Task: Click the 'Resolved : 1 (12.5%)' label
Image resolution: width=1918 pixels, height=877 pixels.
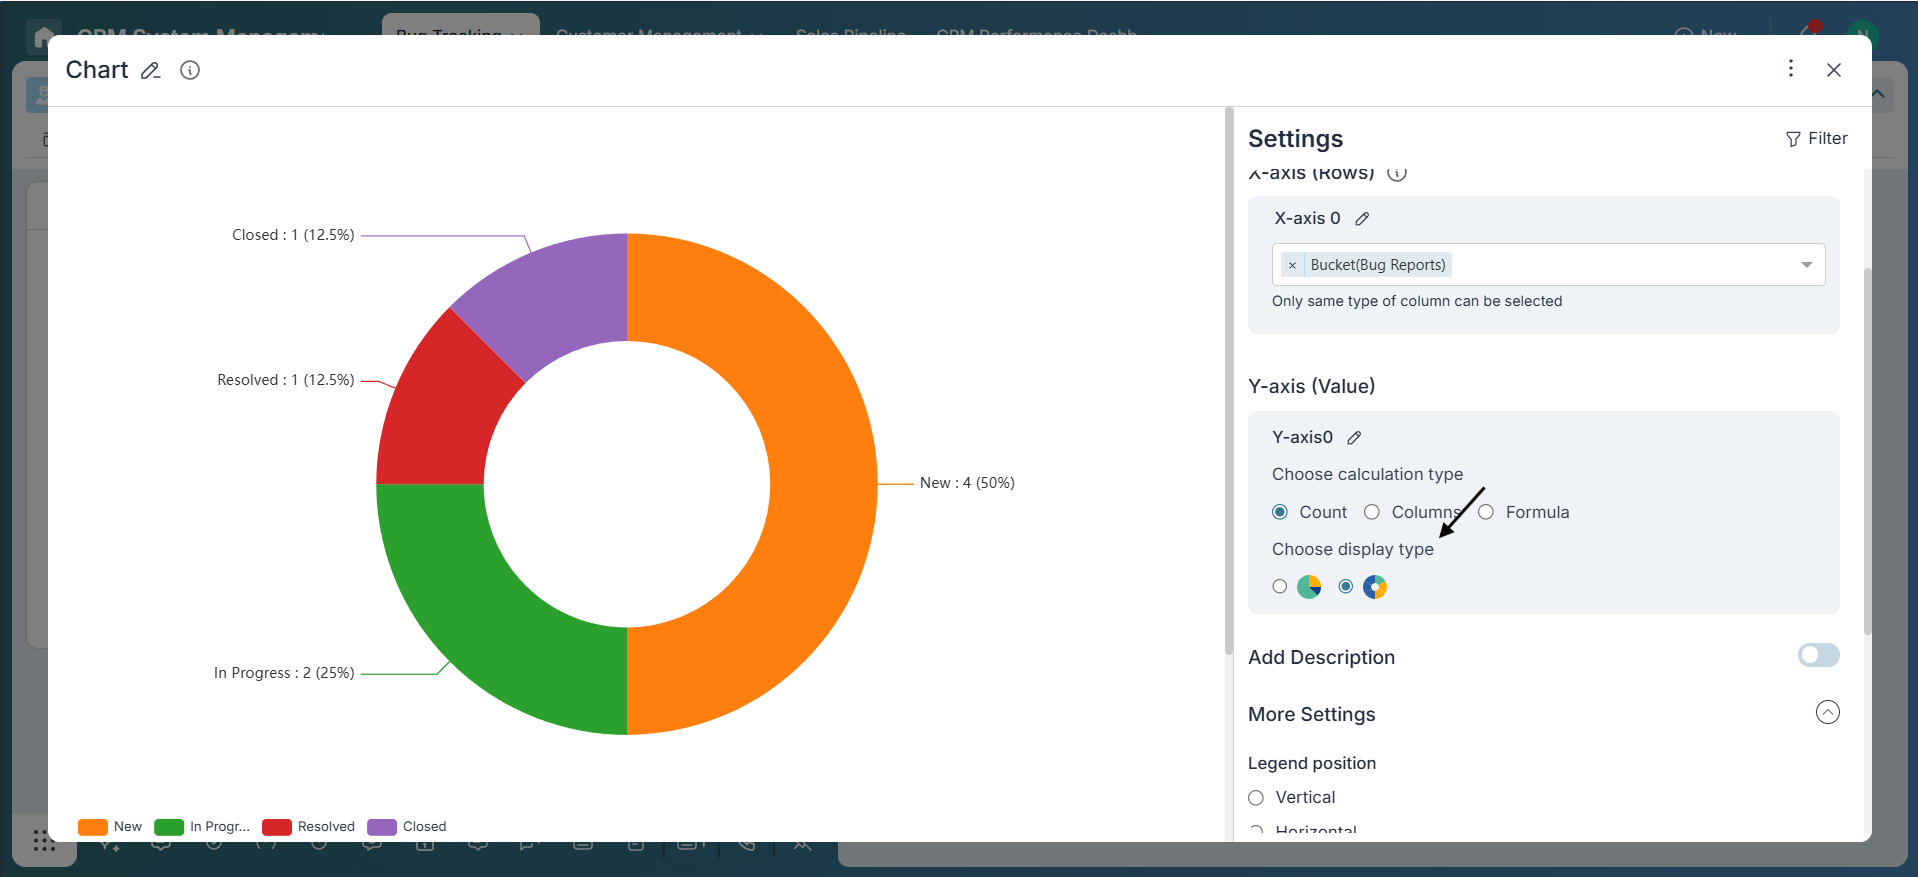Action: click(x=286, y=380)
